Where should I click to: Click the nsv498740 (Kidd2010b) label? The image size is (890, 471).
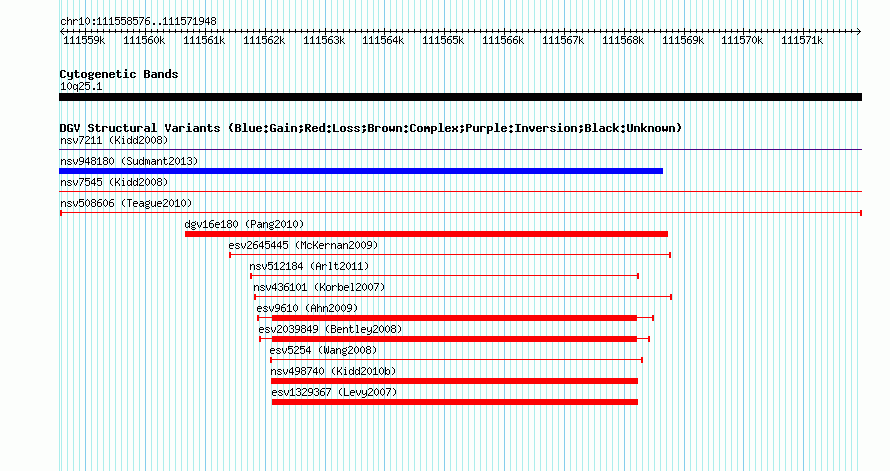(333, 371)
